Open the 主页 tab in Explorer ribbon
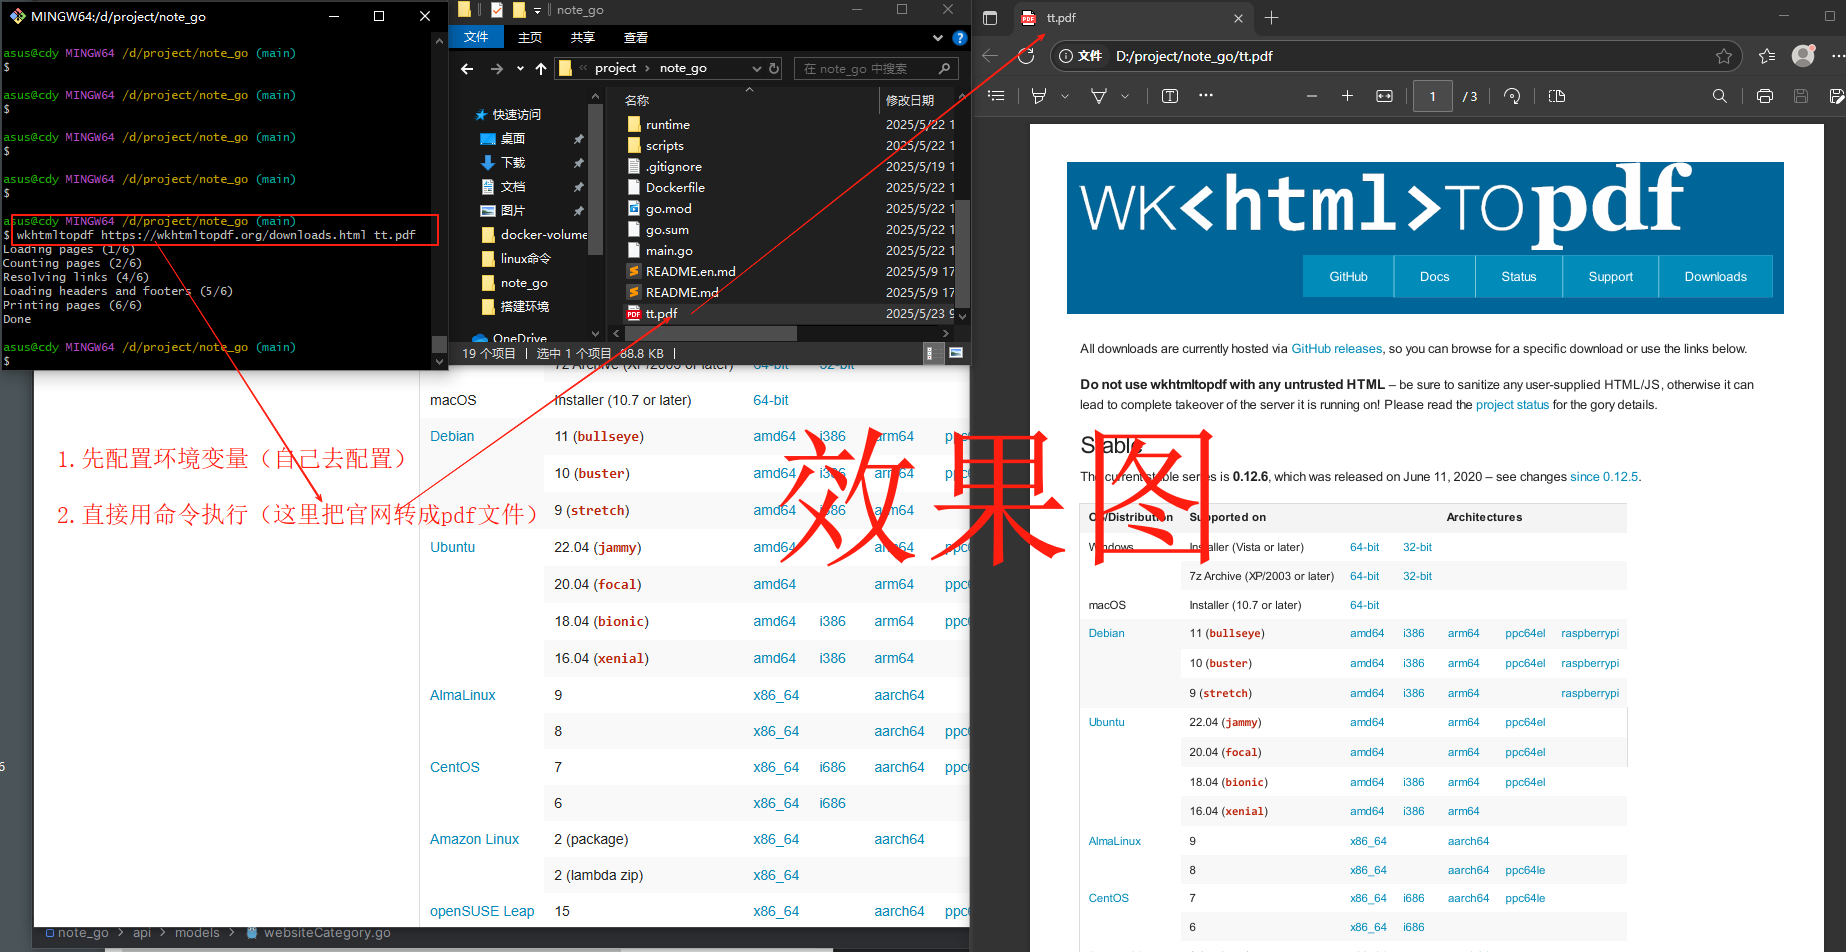This screenshot has width=1846, height=952. click(x=530, y=37)
